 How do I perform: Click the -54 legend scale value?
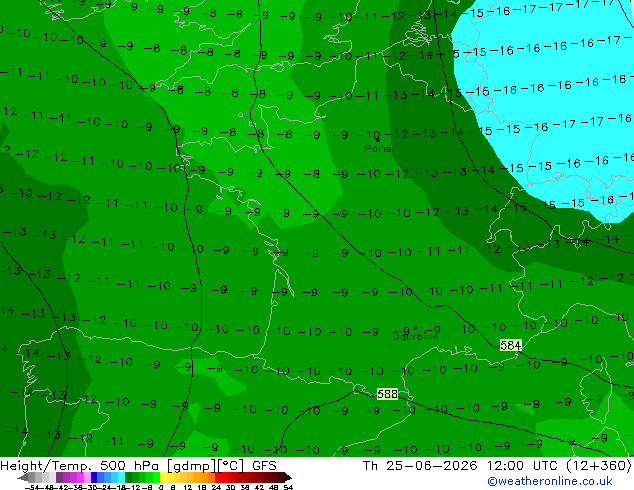click(x=32, y=487)
